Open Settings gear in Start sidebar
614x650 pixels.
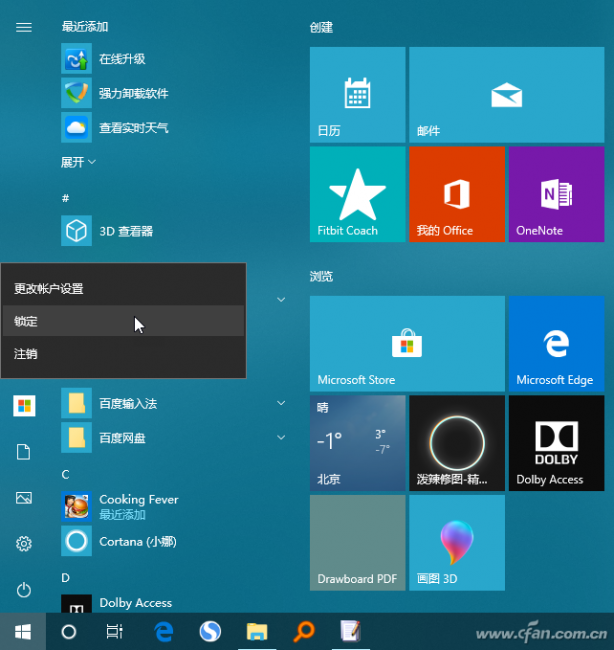tap(24, 543)
